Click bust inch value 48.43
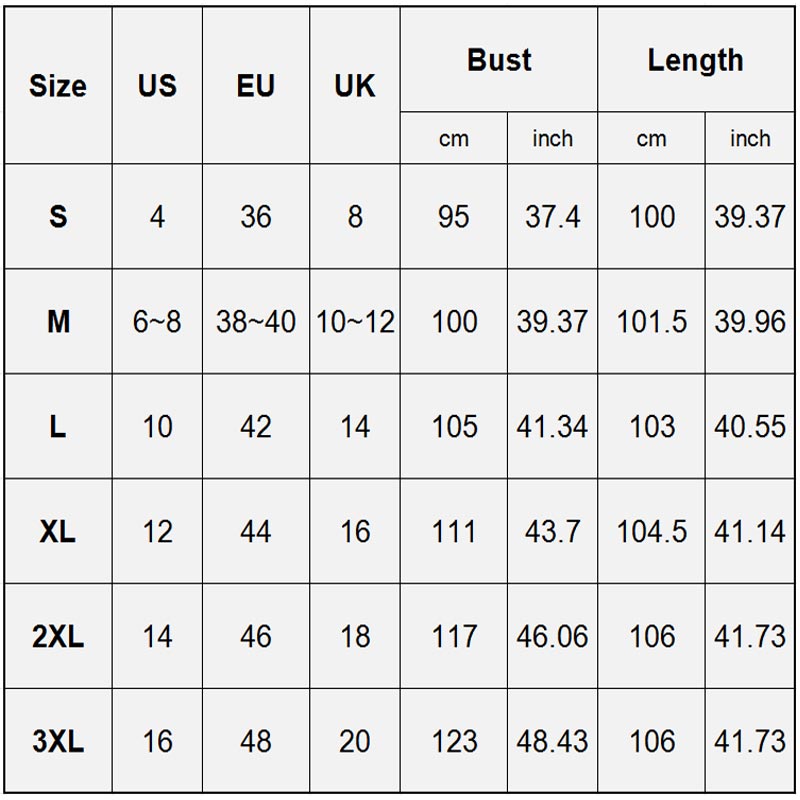 [552, 742]
